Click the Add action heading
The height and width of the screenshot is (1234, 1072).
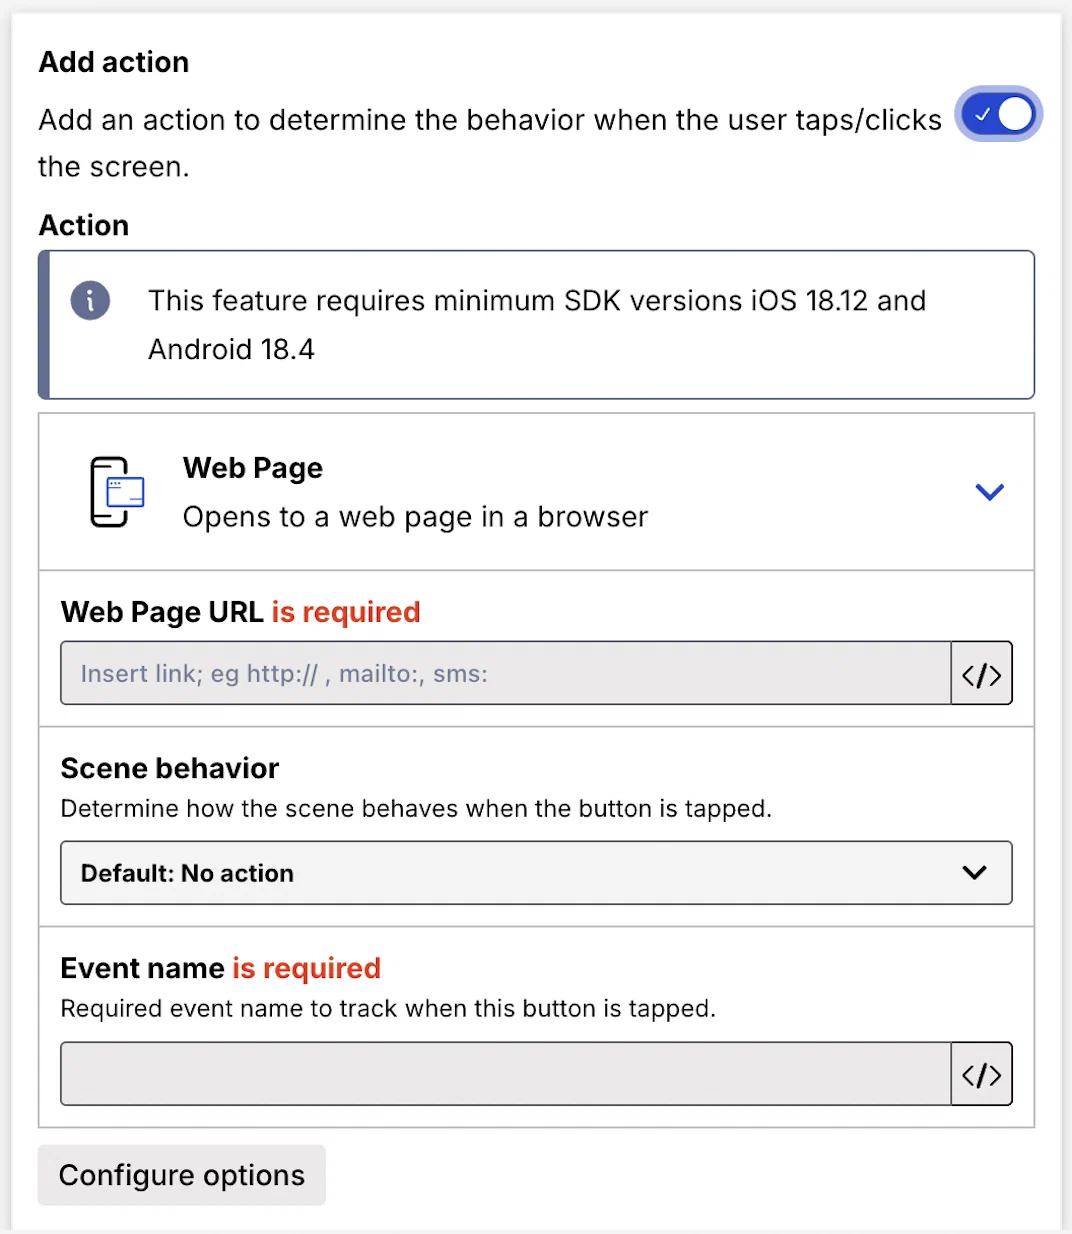pos(114,62)
